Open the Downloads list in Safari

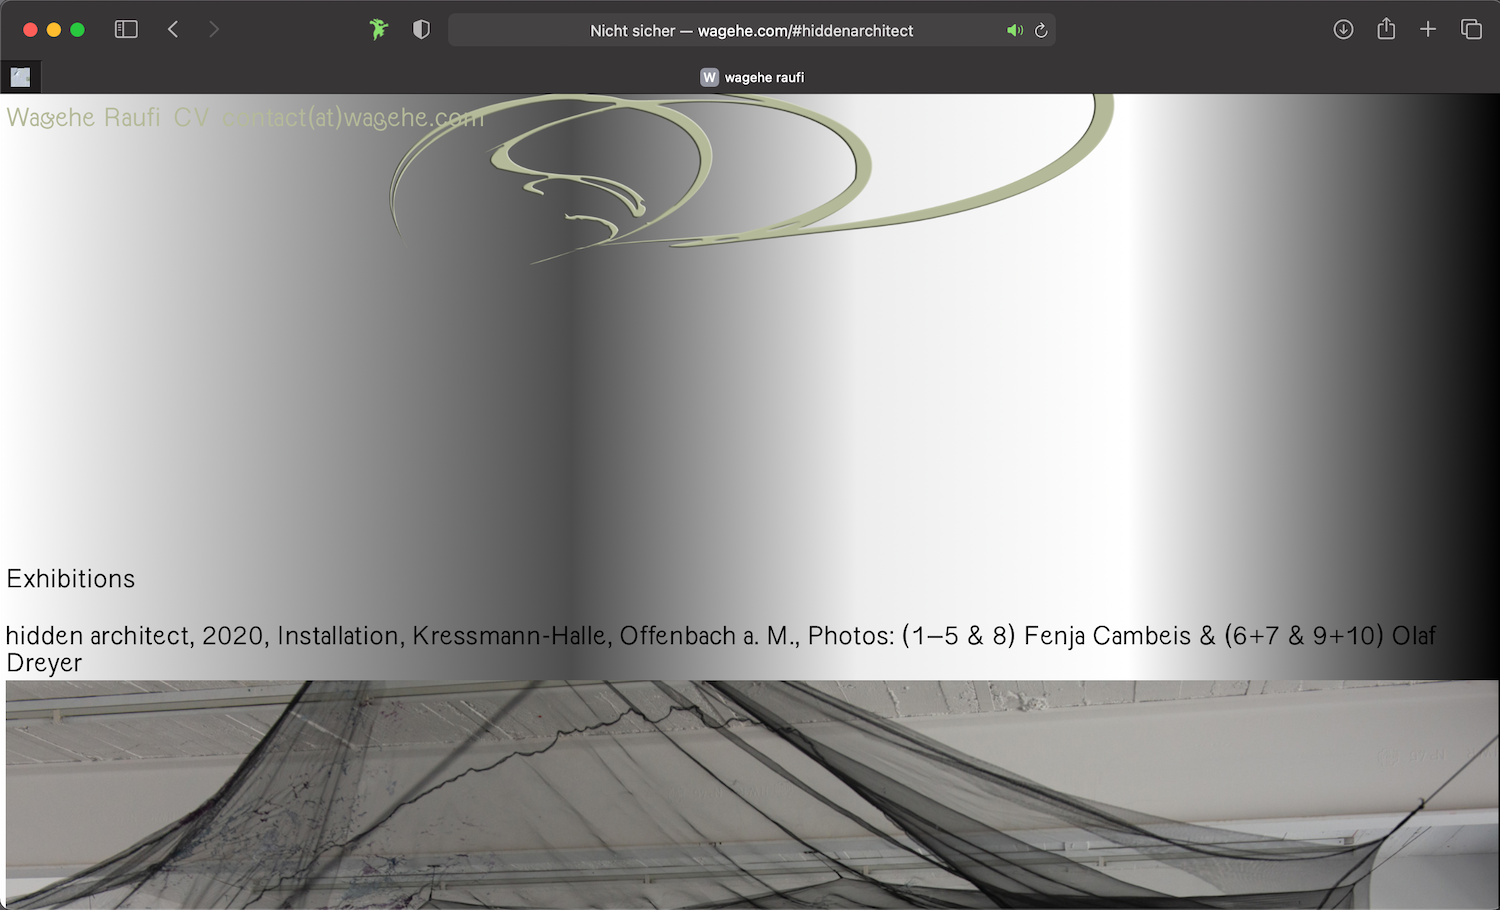coord(1343,29)
